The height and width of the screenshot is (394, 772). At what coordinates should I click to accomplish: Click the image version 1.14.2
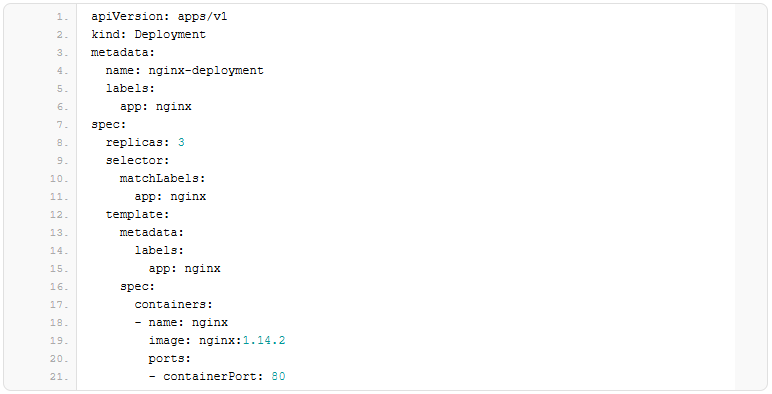point(264,341)
